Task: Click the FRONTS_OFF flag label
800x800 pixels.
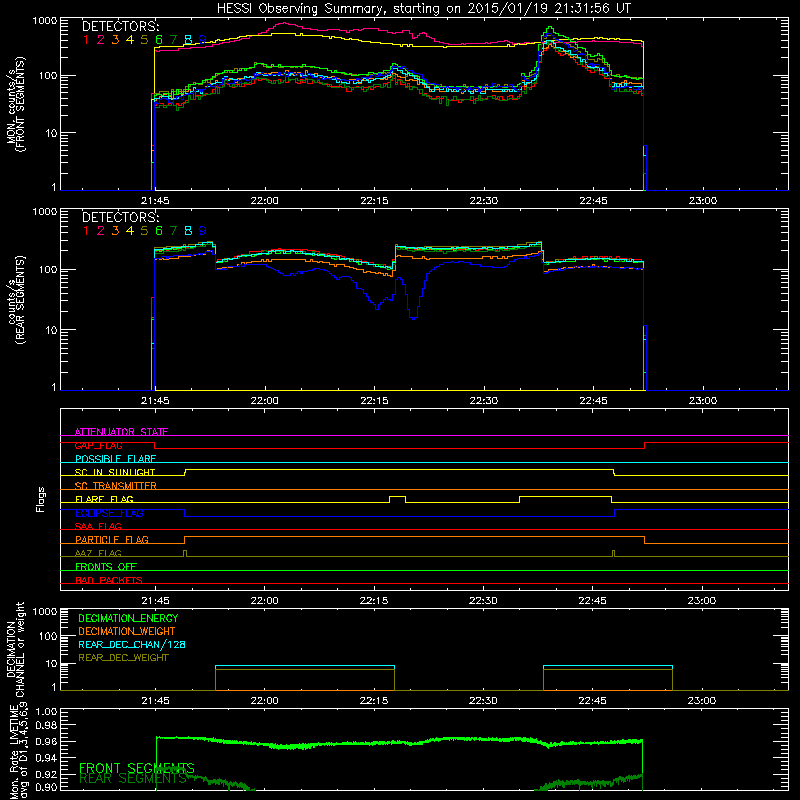Action: pos(106,566)
